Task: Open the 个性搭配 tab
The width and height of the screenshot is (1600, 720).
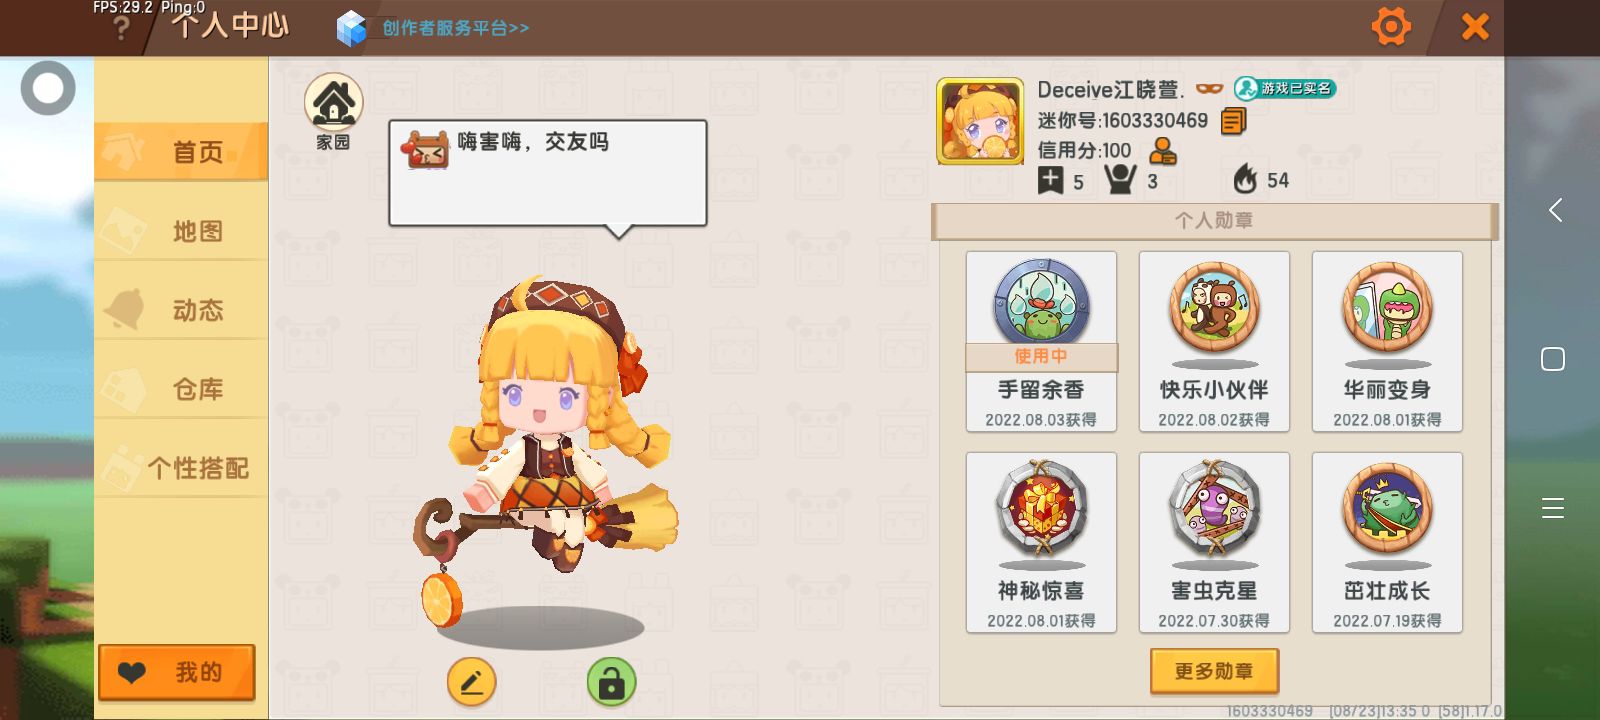Action: [181, 468]
